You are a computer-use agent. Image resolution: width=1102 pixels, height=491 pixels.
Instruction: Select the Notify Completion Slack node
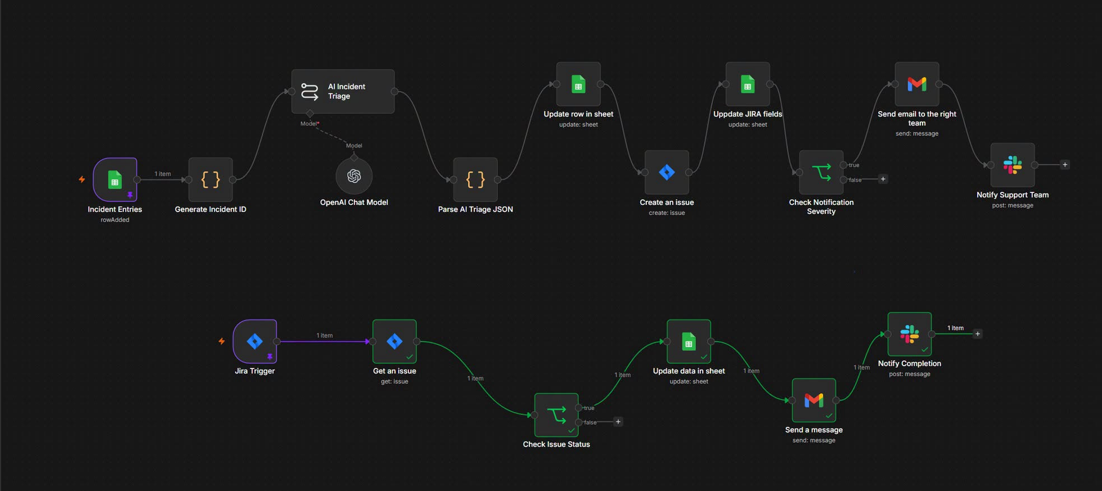point(909,334)
